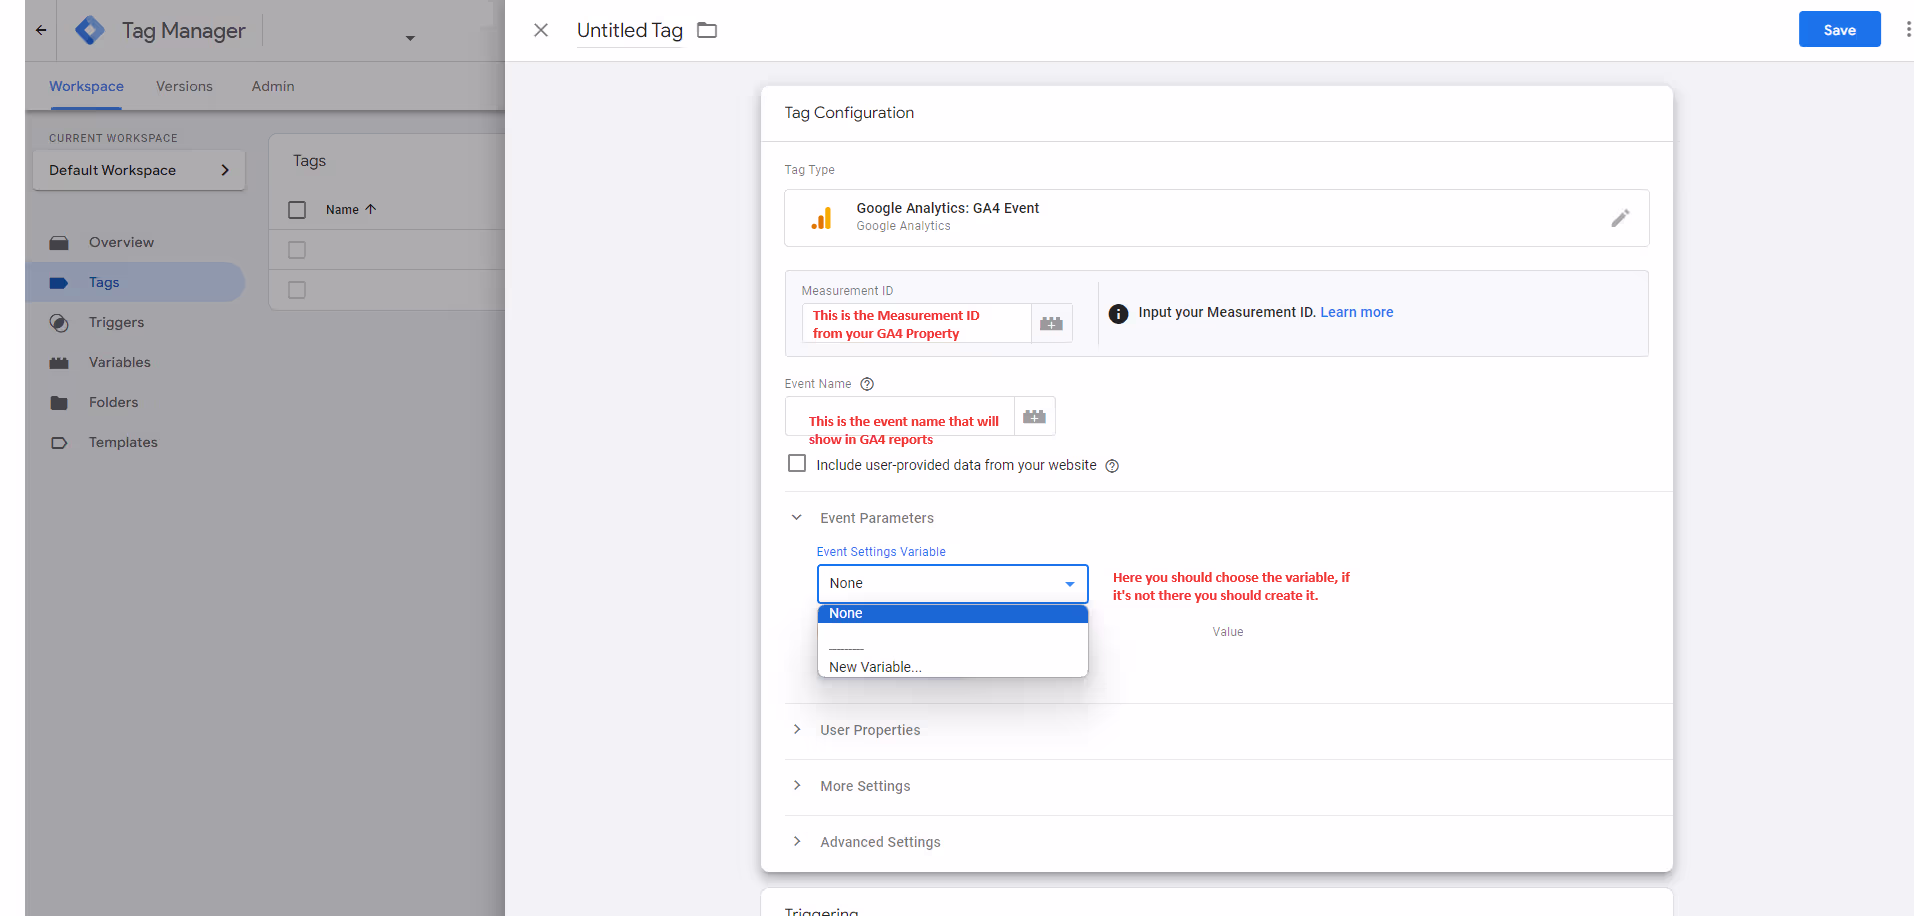
Task: Click the folder icon next to Untitled Tag
Action: coord(707,30)
